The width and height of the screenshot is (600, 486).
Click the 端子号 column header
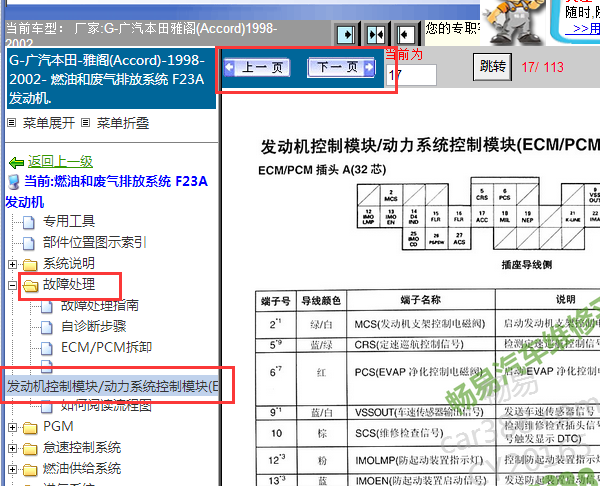coord(276,301)
